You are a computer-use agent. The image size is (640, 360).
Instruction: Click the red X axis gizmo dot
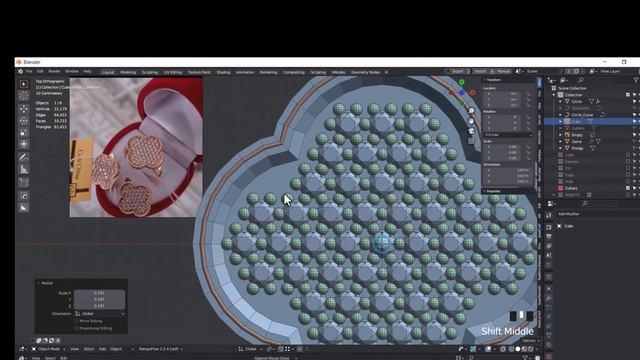(473, 93)
